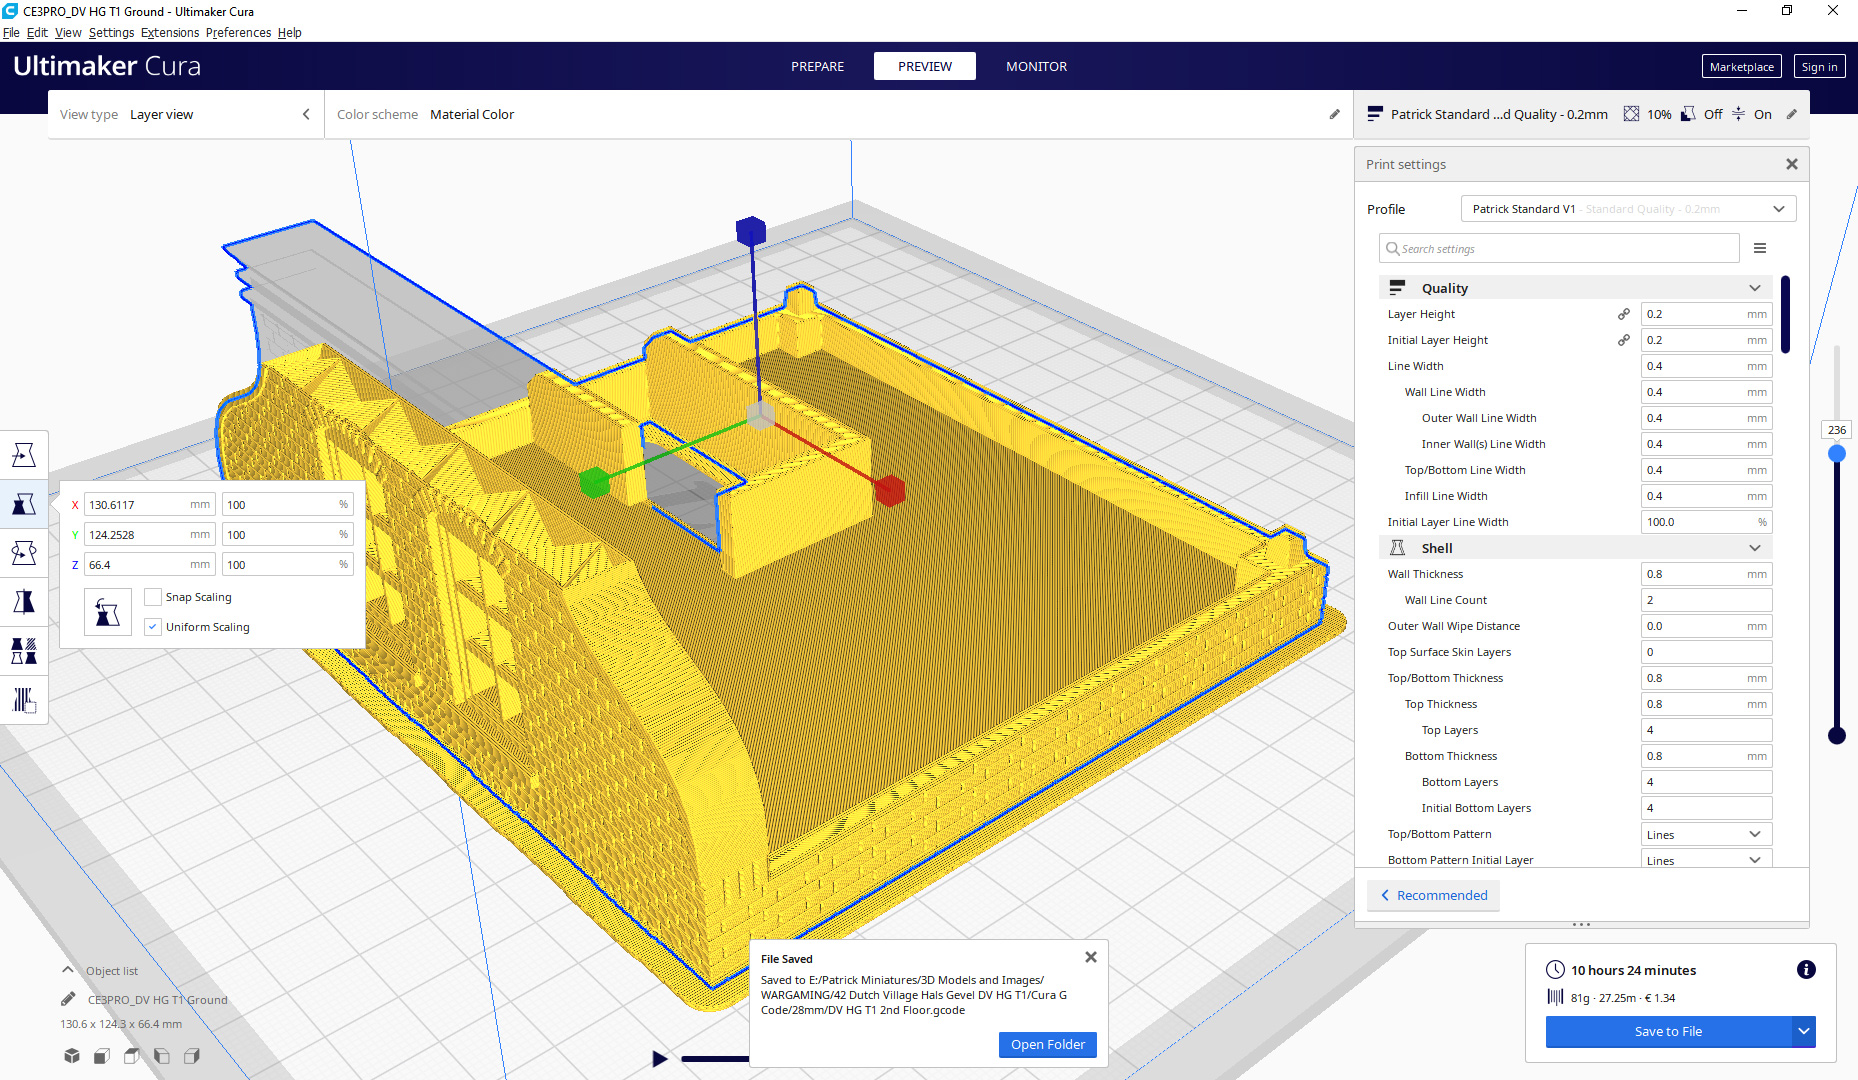The width and height of the screenshot is (1858, 1080).
Task: Uncheck the Uniform Scaling checkbox
Action: point(153,627)
